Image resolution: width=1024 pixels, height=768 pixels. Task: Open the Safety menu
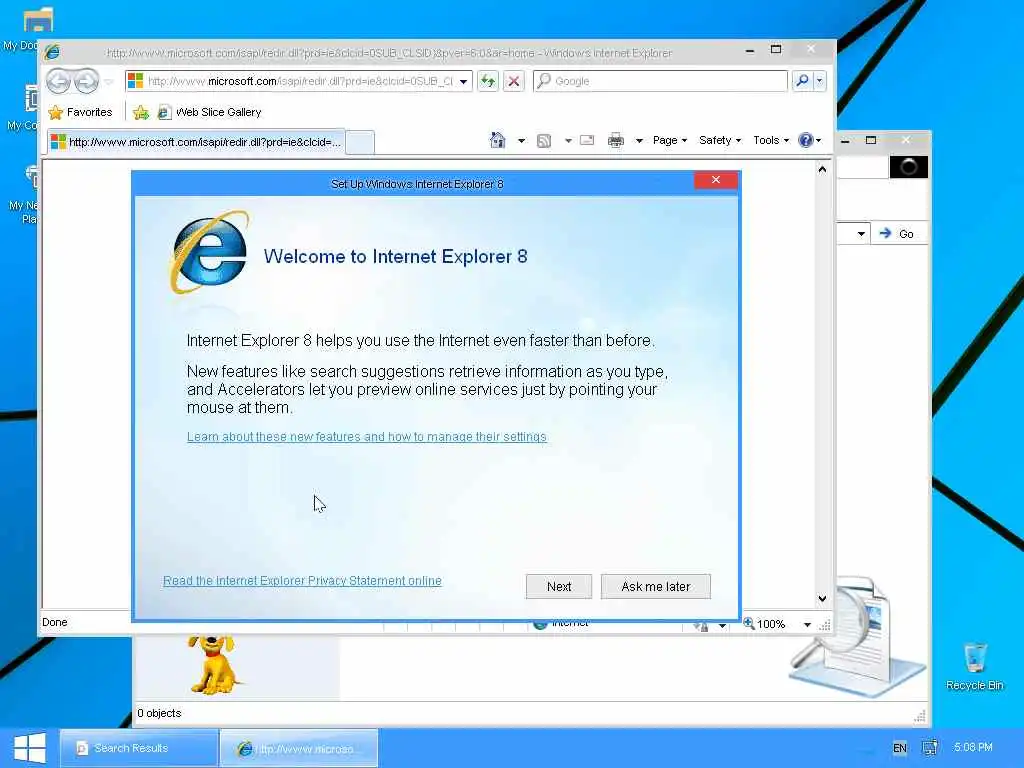coord(720,140)
